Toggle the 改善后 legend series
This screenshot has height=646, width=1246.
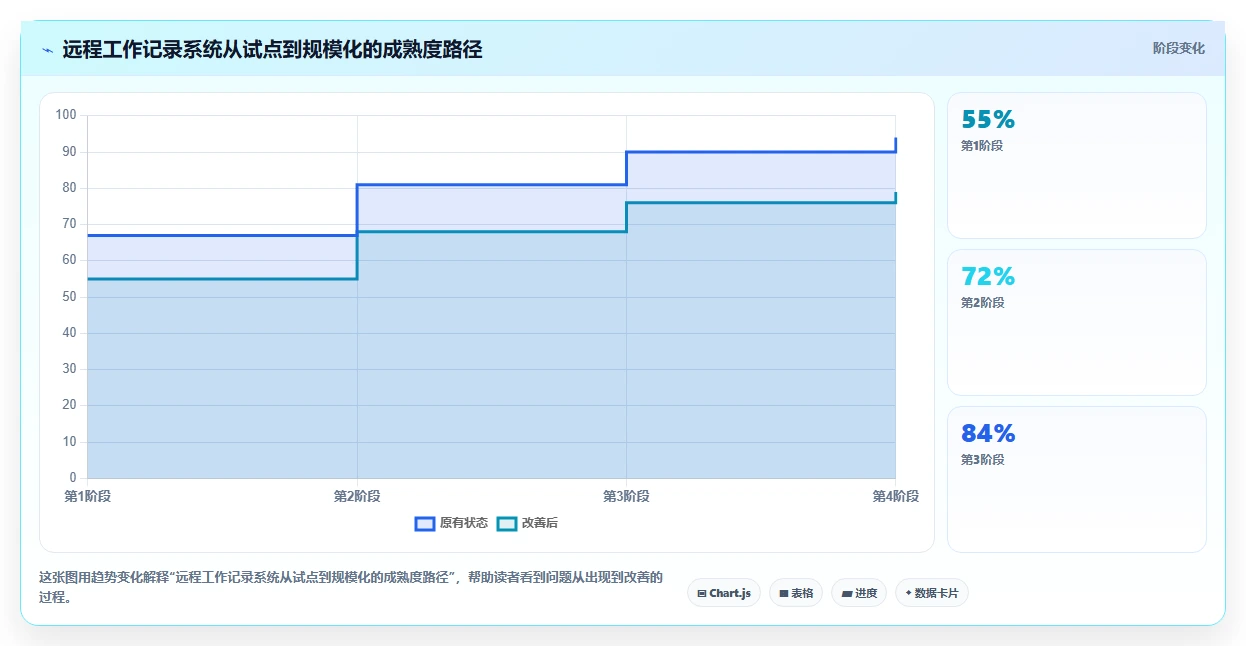(527, 523)
